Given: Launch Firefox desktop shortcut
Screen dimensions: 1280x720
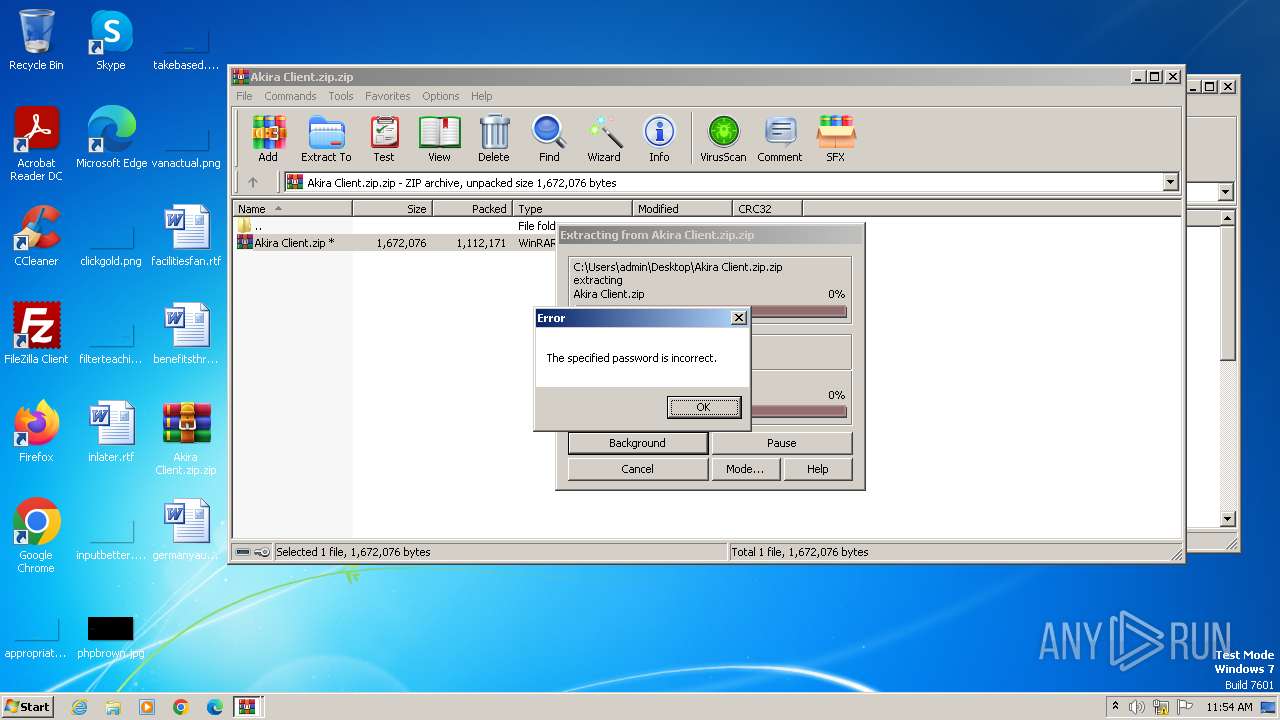Looking at the screenshot, I should 36,432.
